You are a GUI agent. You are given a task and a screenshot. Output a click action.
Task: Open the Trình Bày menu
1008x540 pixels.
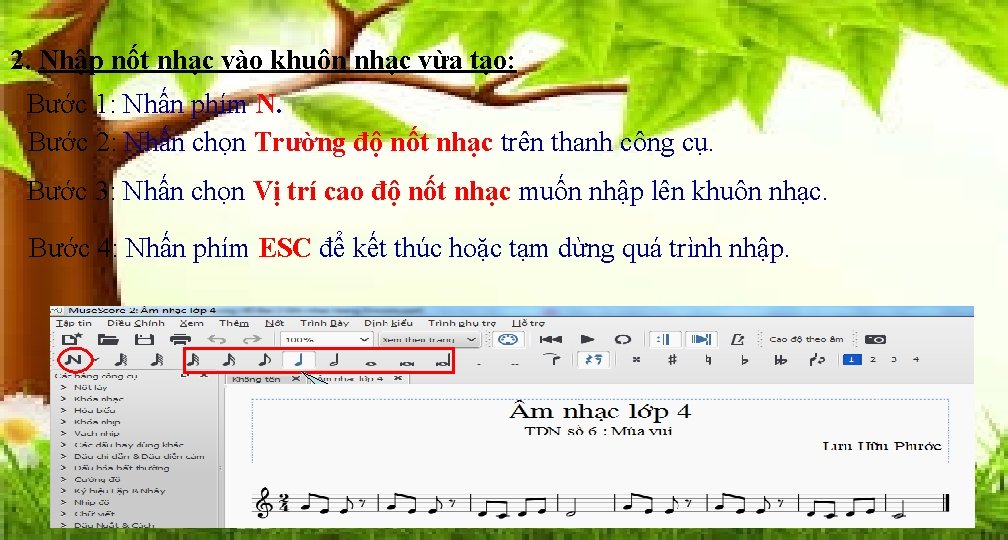(325, 323)
